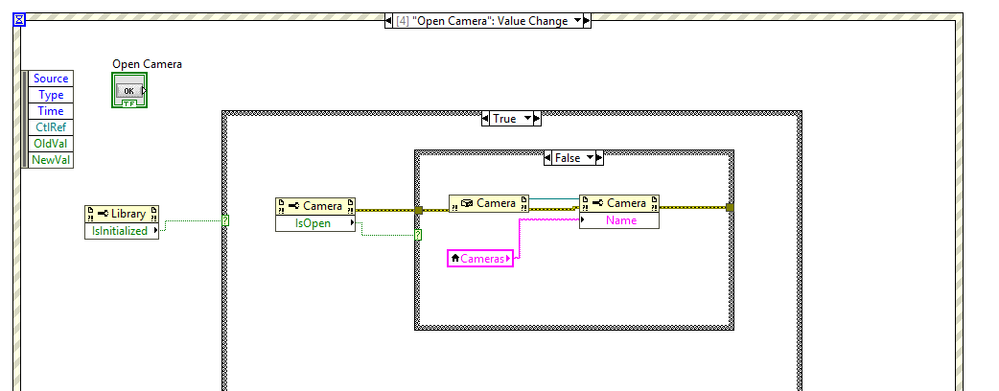Open the True case selector dropdown
The height and width of the screenshot is (391, 999).
[x=527, y=119]
